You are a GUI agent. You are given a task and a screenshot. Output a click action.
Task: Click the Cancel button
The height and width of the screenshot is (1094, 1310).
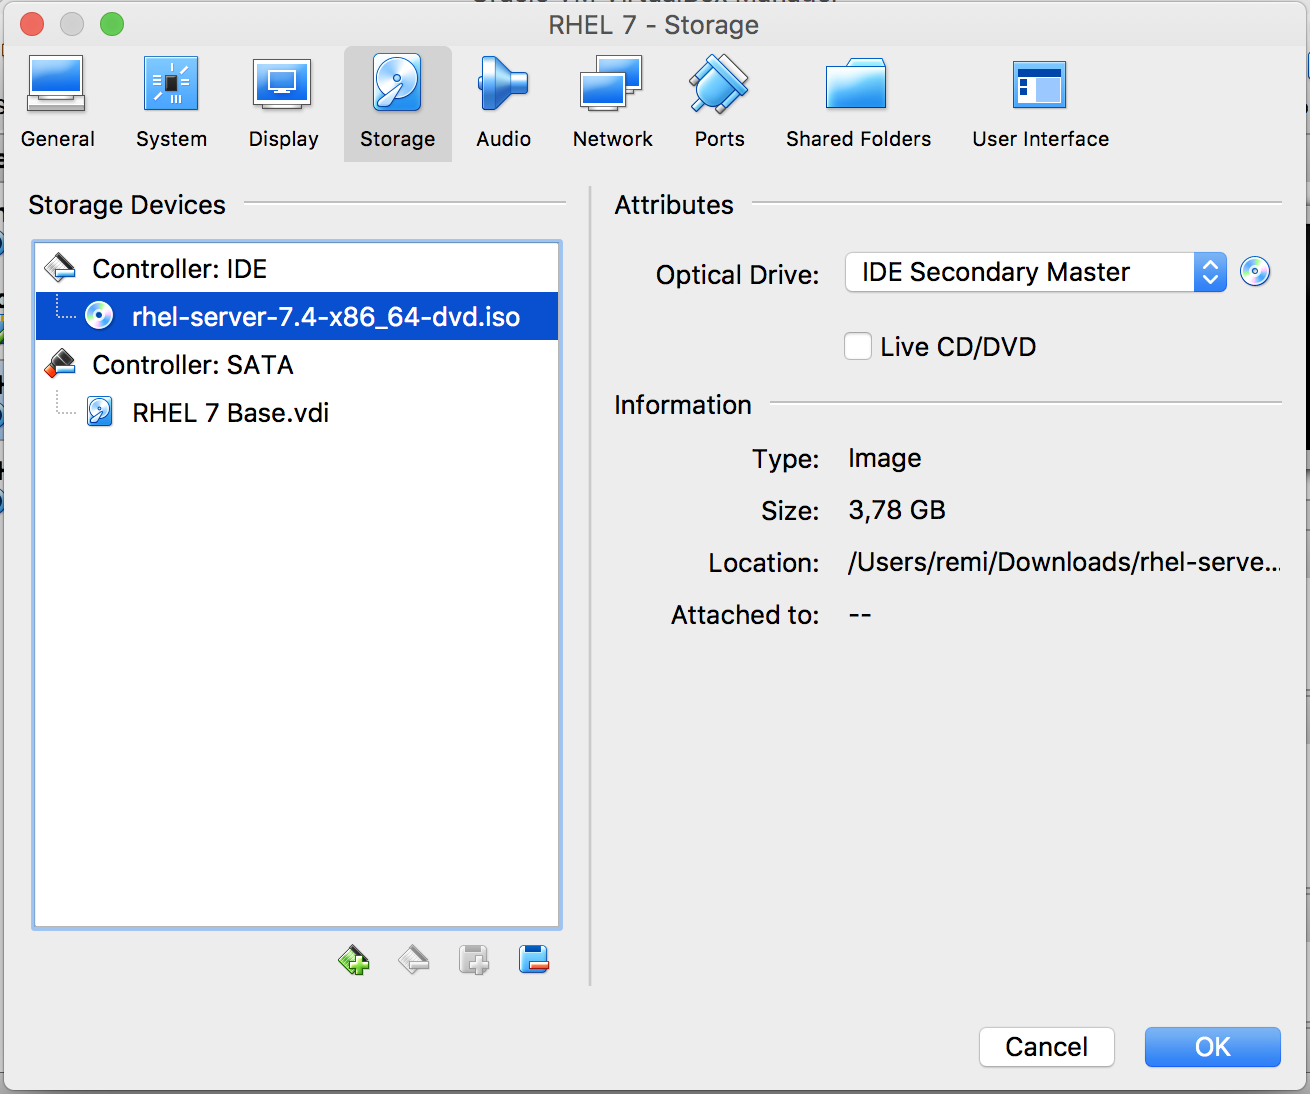(1047, 1047)
